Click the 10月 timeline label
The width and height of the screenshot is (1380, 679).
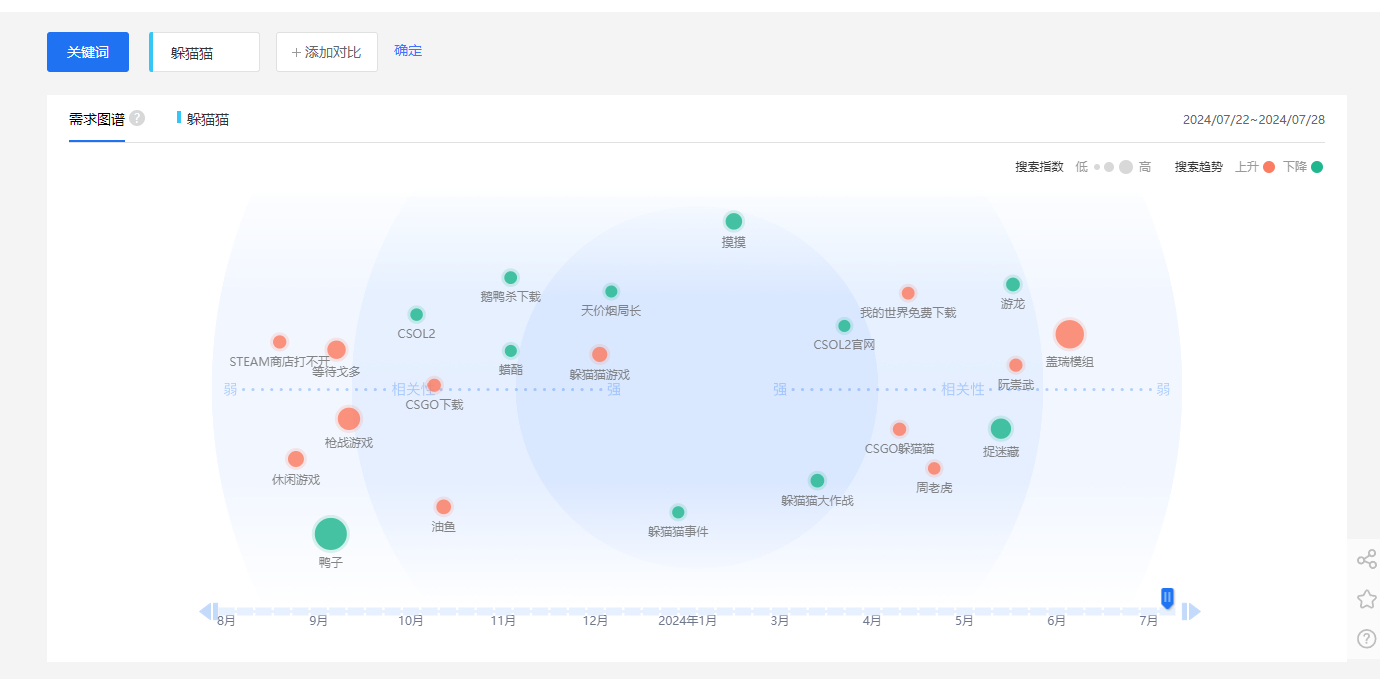click(x=411, y=621)
